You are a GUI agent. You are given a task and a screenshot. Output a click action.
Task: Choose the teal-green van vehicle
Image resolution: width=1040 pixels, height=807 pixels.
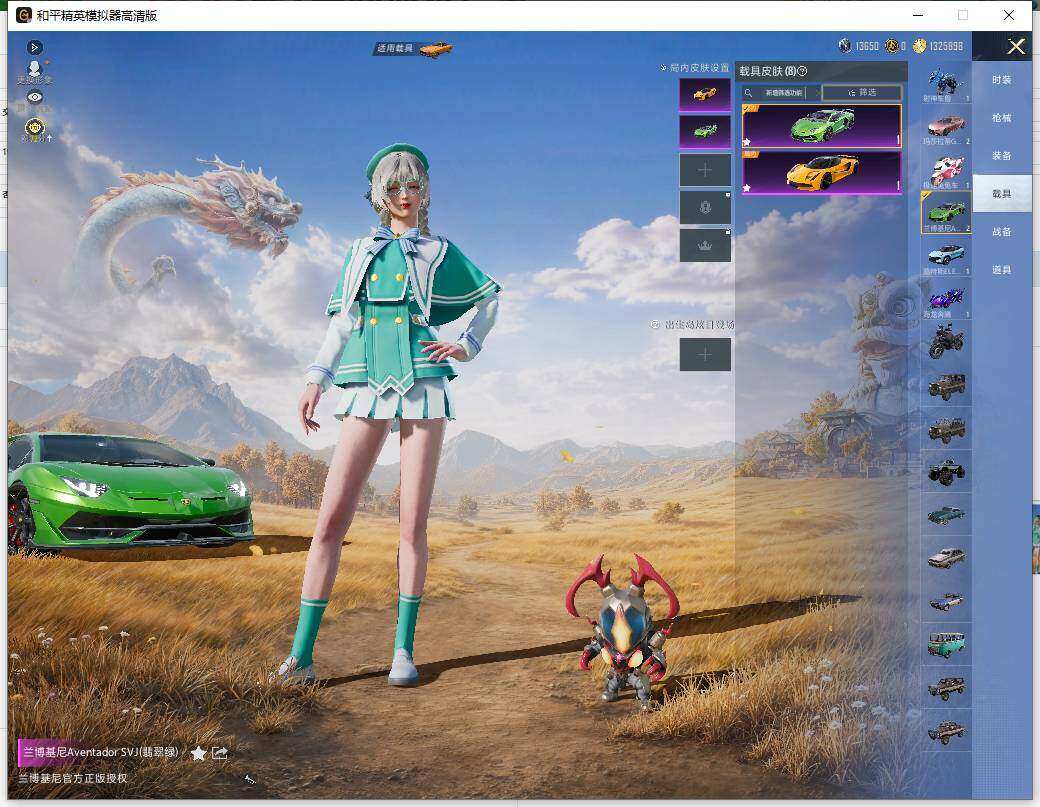pyautogui.click(x=946, y=645)
